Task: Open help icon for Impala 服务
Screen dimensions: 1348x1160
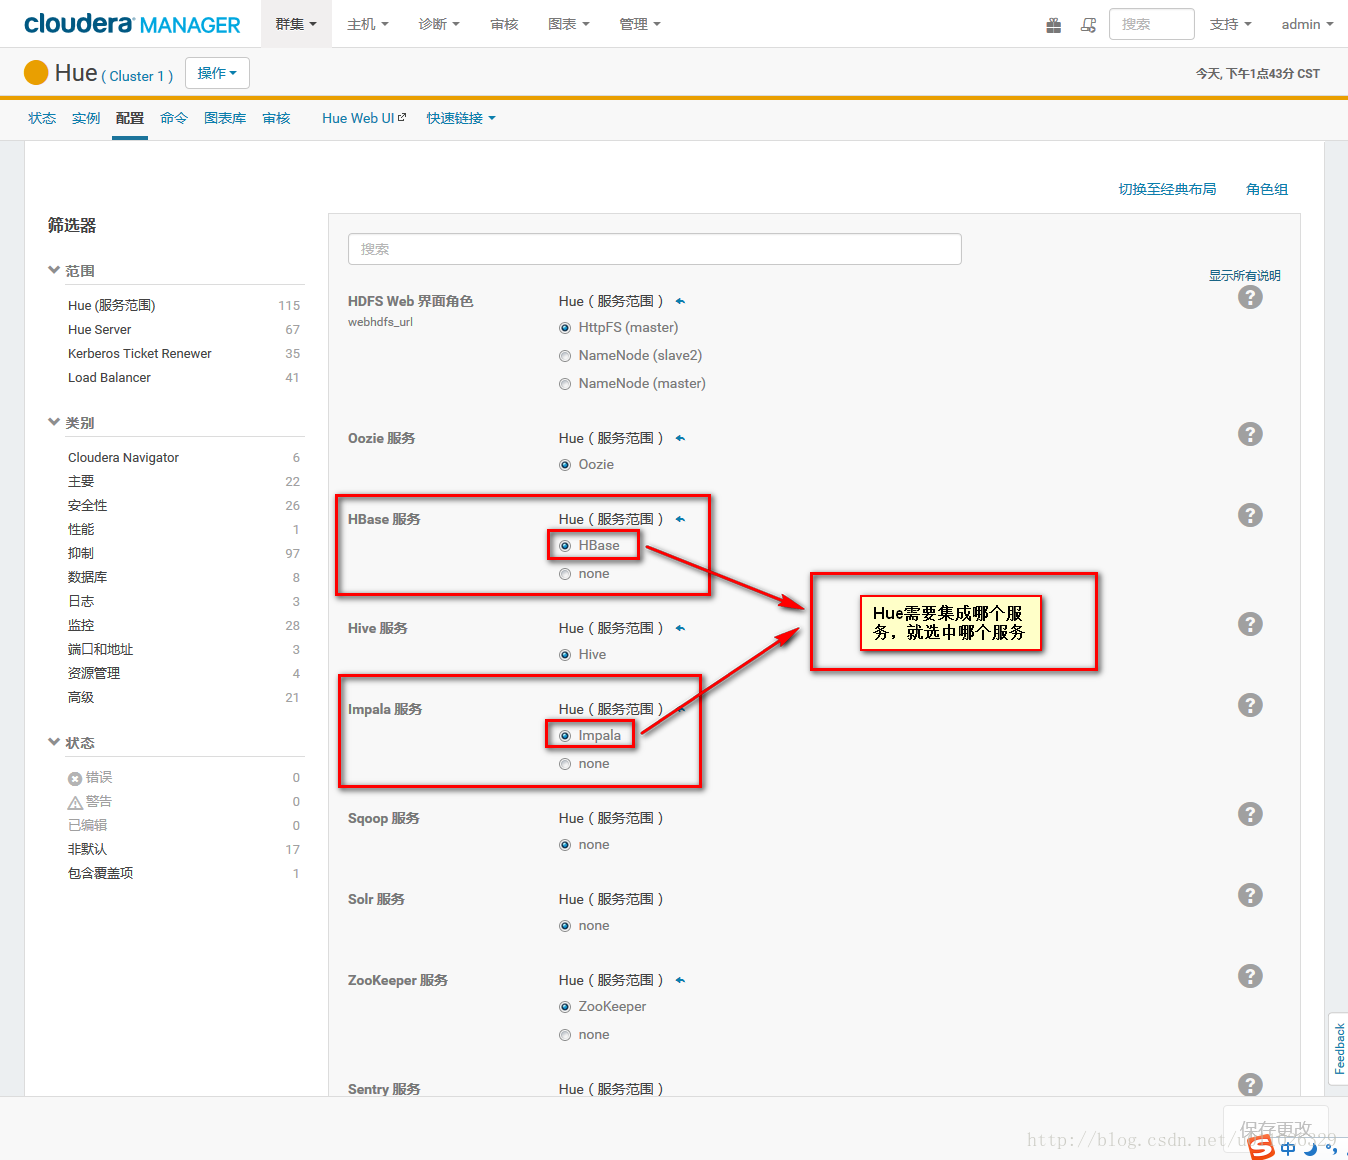Action: click(1250, 705)
